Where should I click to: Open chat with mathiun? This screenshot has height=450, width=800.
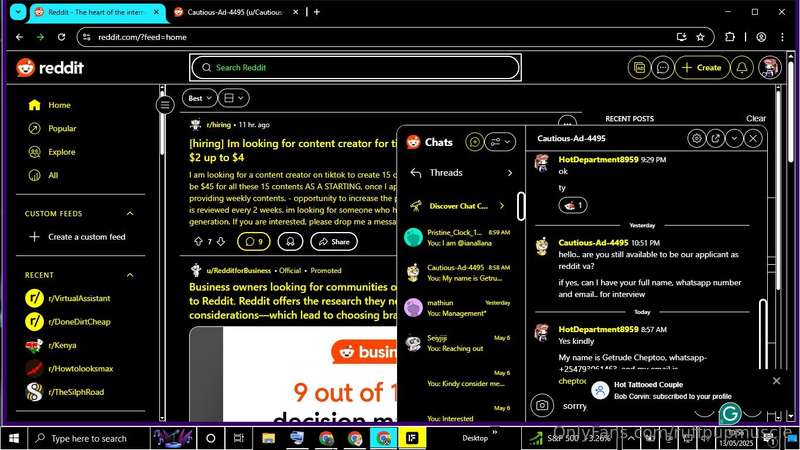(x=461, y=308)
